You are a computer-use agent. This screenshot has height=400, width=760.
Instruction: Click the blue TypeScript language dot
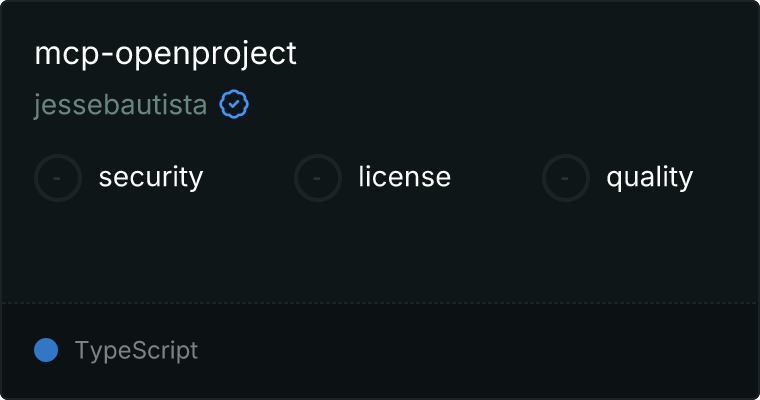46,350
